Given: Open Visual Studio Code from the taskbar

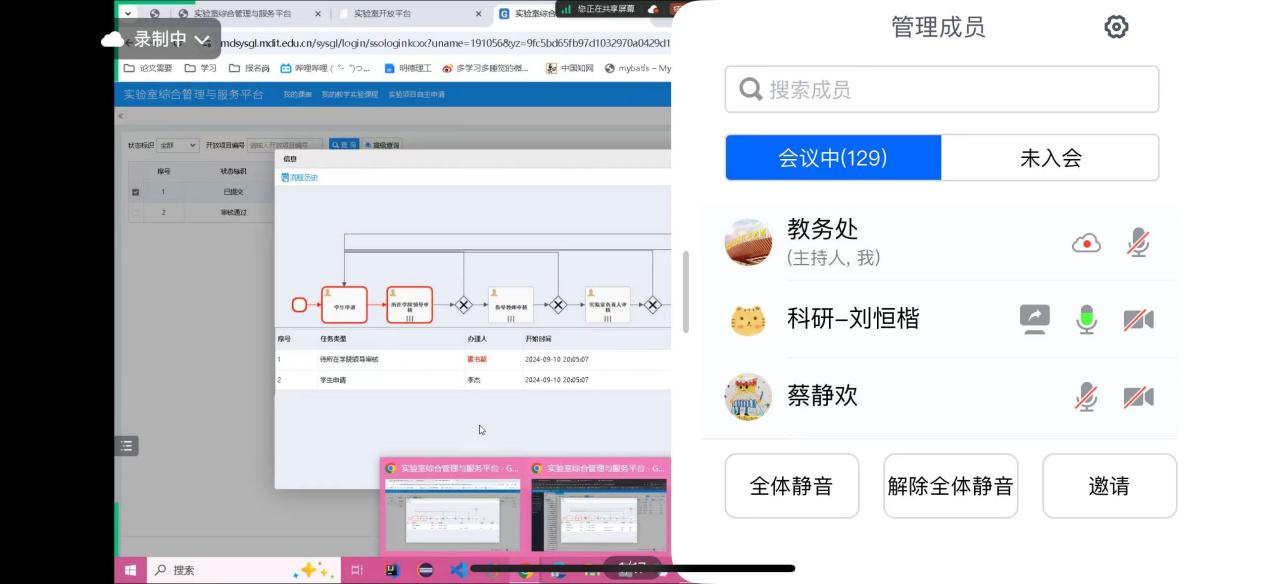Looking at the screenshot, I should coord(458,570).
